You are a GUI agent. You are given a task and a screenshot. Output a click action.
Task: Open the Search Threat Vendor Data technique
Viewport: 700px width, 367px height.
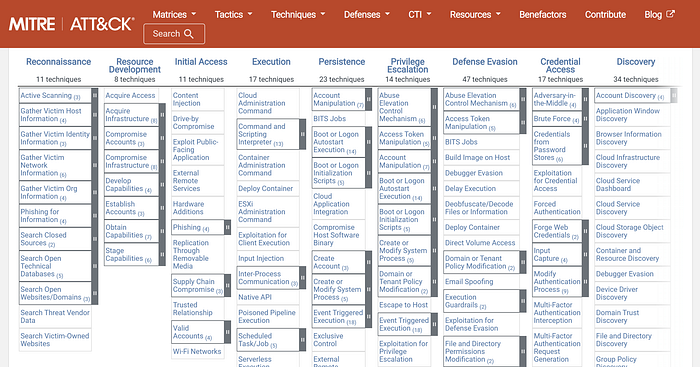click(55, 317)
